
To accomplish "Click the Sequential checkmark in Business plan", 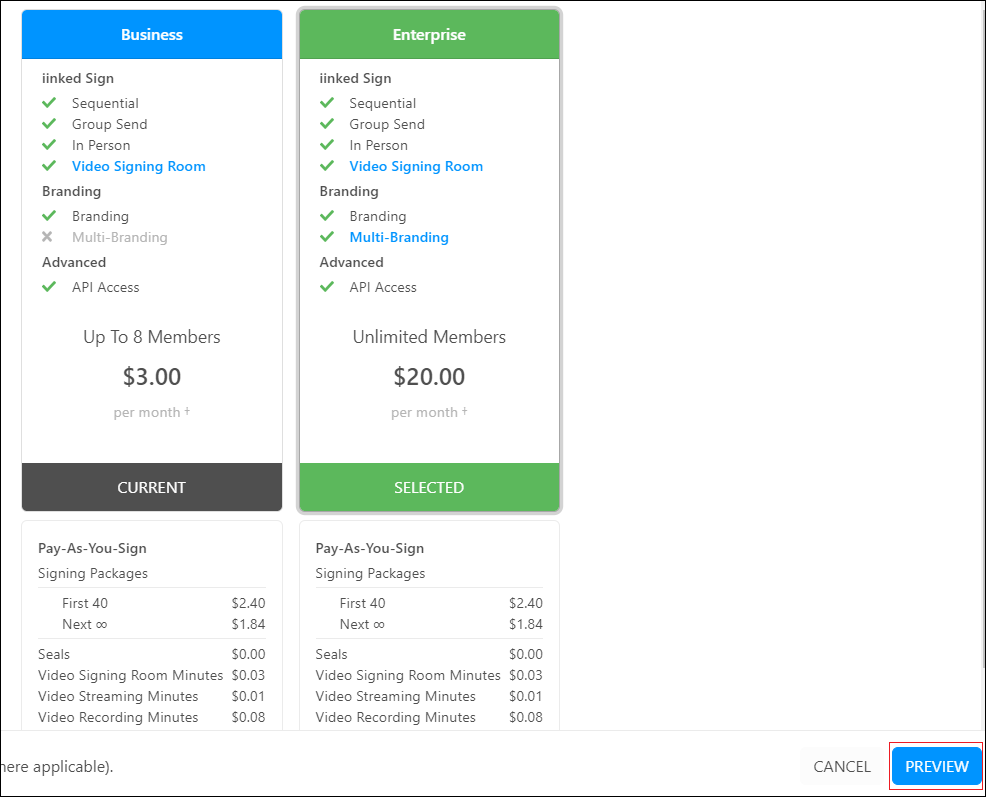I will (49, 103).
